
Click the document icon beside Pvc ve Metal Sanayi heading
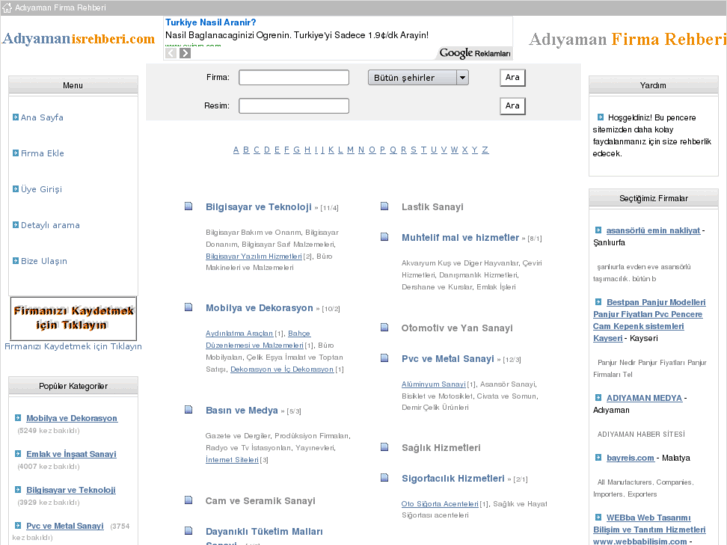[x=384, y=358]
